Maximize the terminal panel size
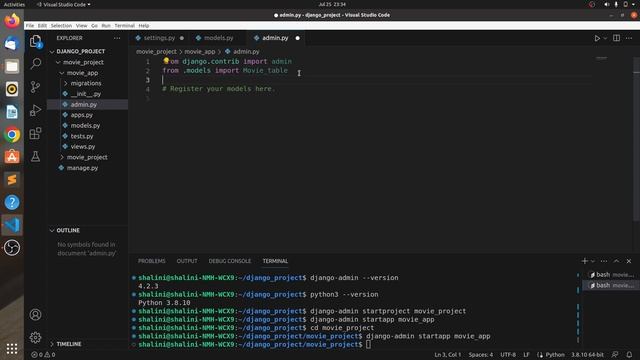640x360 pixels. (x=616, y=261)
